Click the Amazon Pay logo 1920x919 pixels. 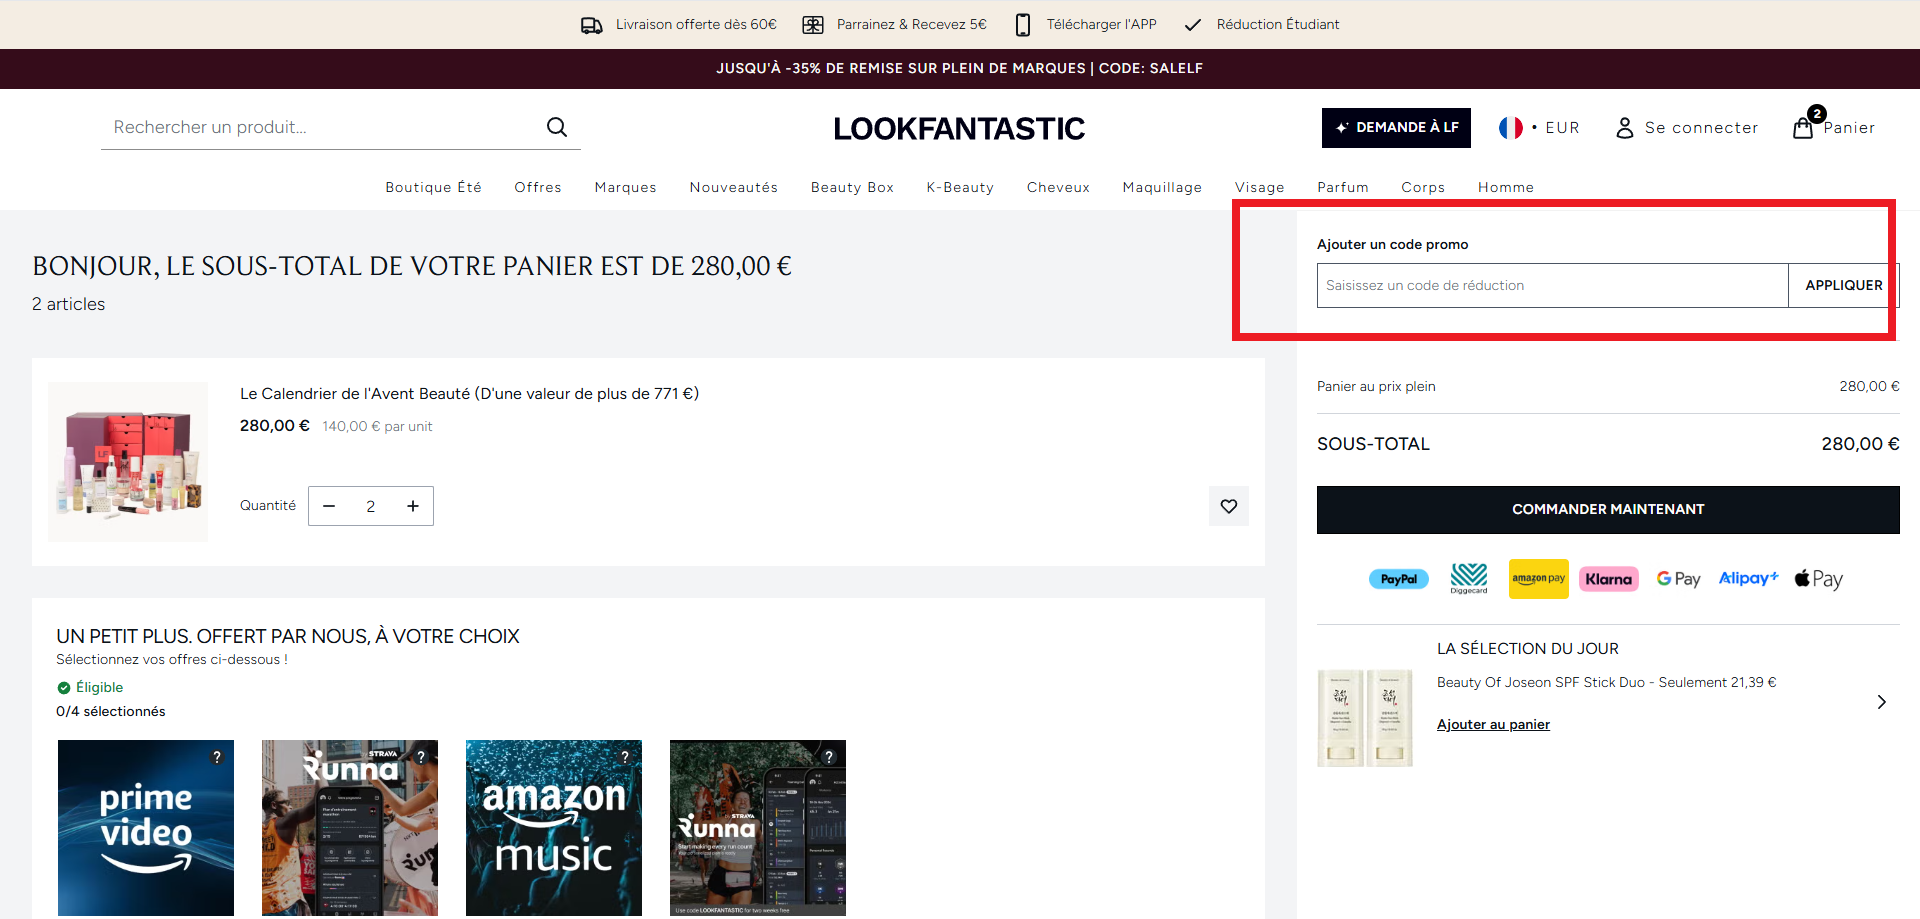pyautogui.click(x=1539, y=579)
